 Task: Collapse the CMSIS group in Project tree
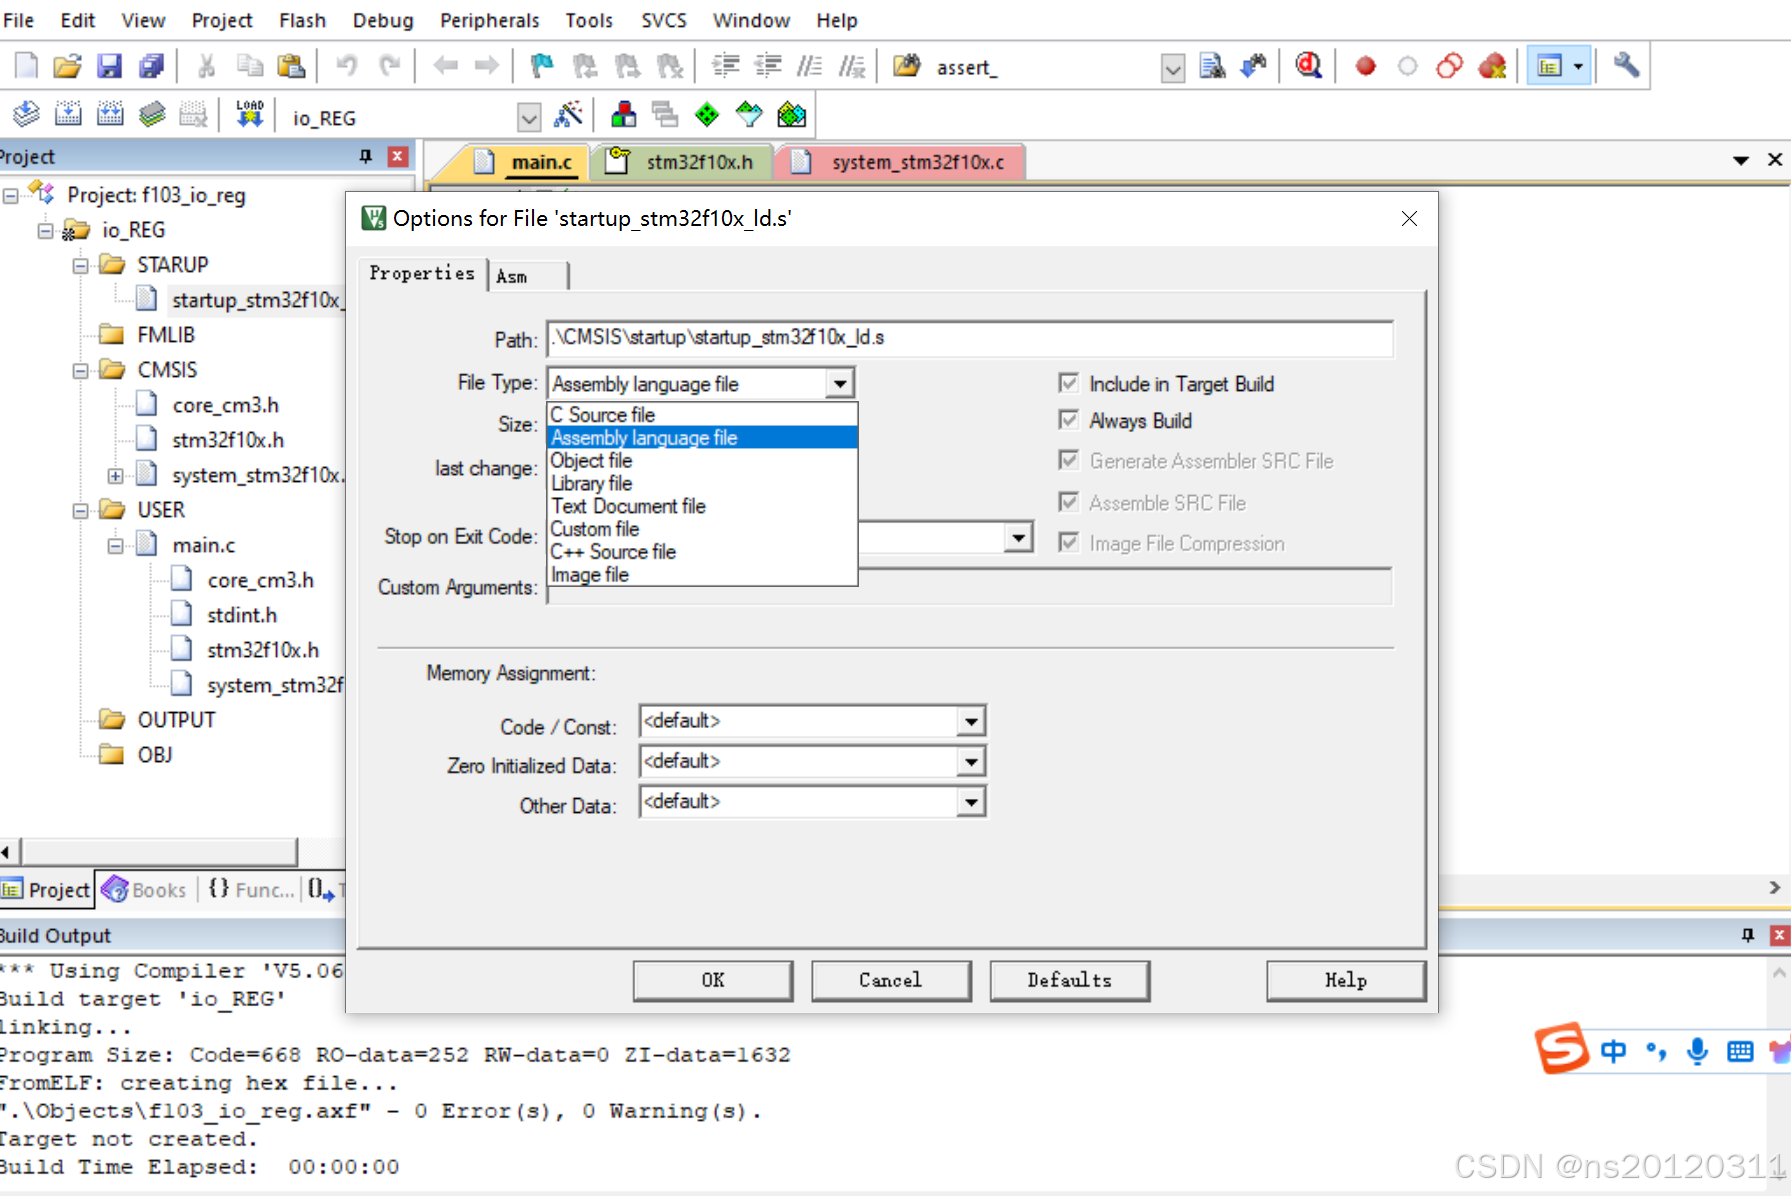[81, 369]
